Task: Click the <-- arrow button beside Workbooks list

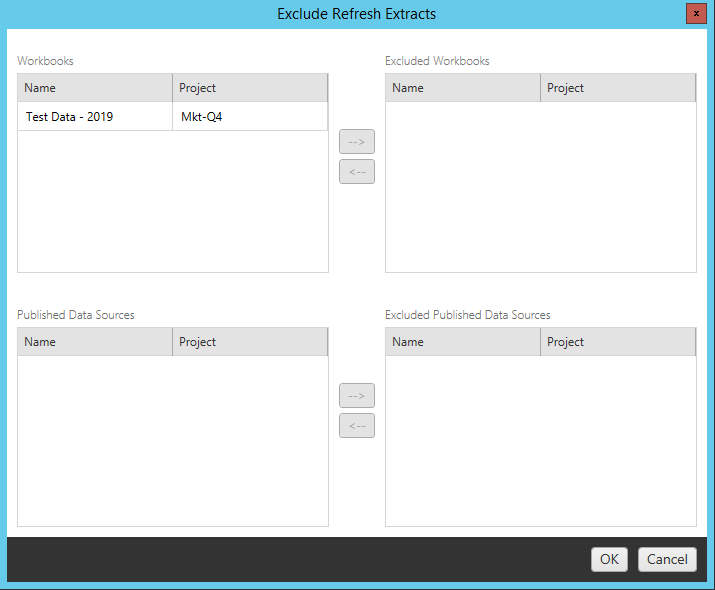Action: click(356, 172)
